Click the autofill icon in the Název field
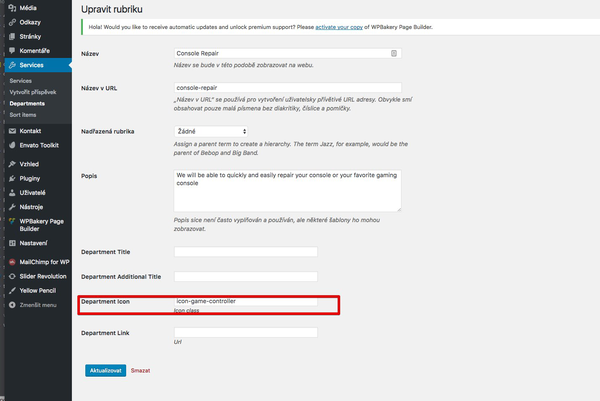 [394, 53]
